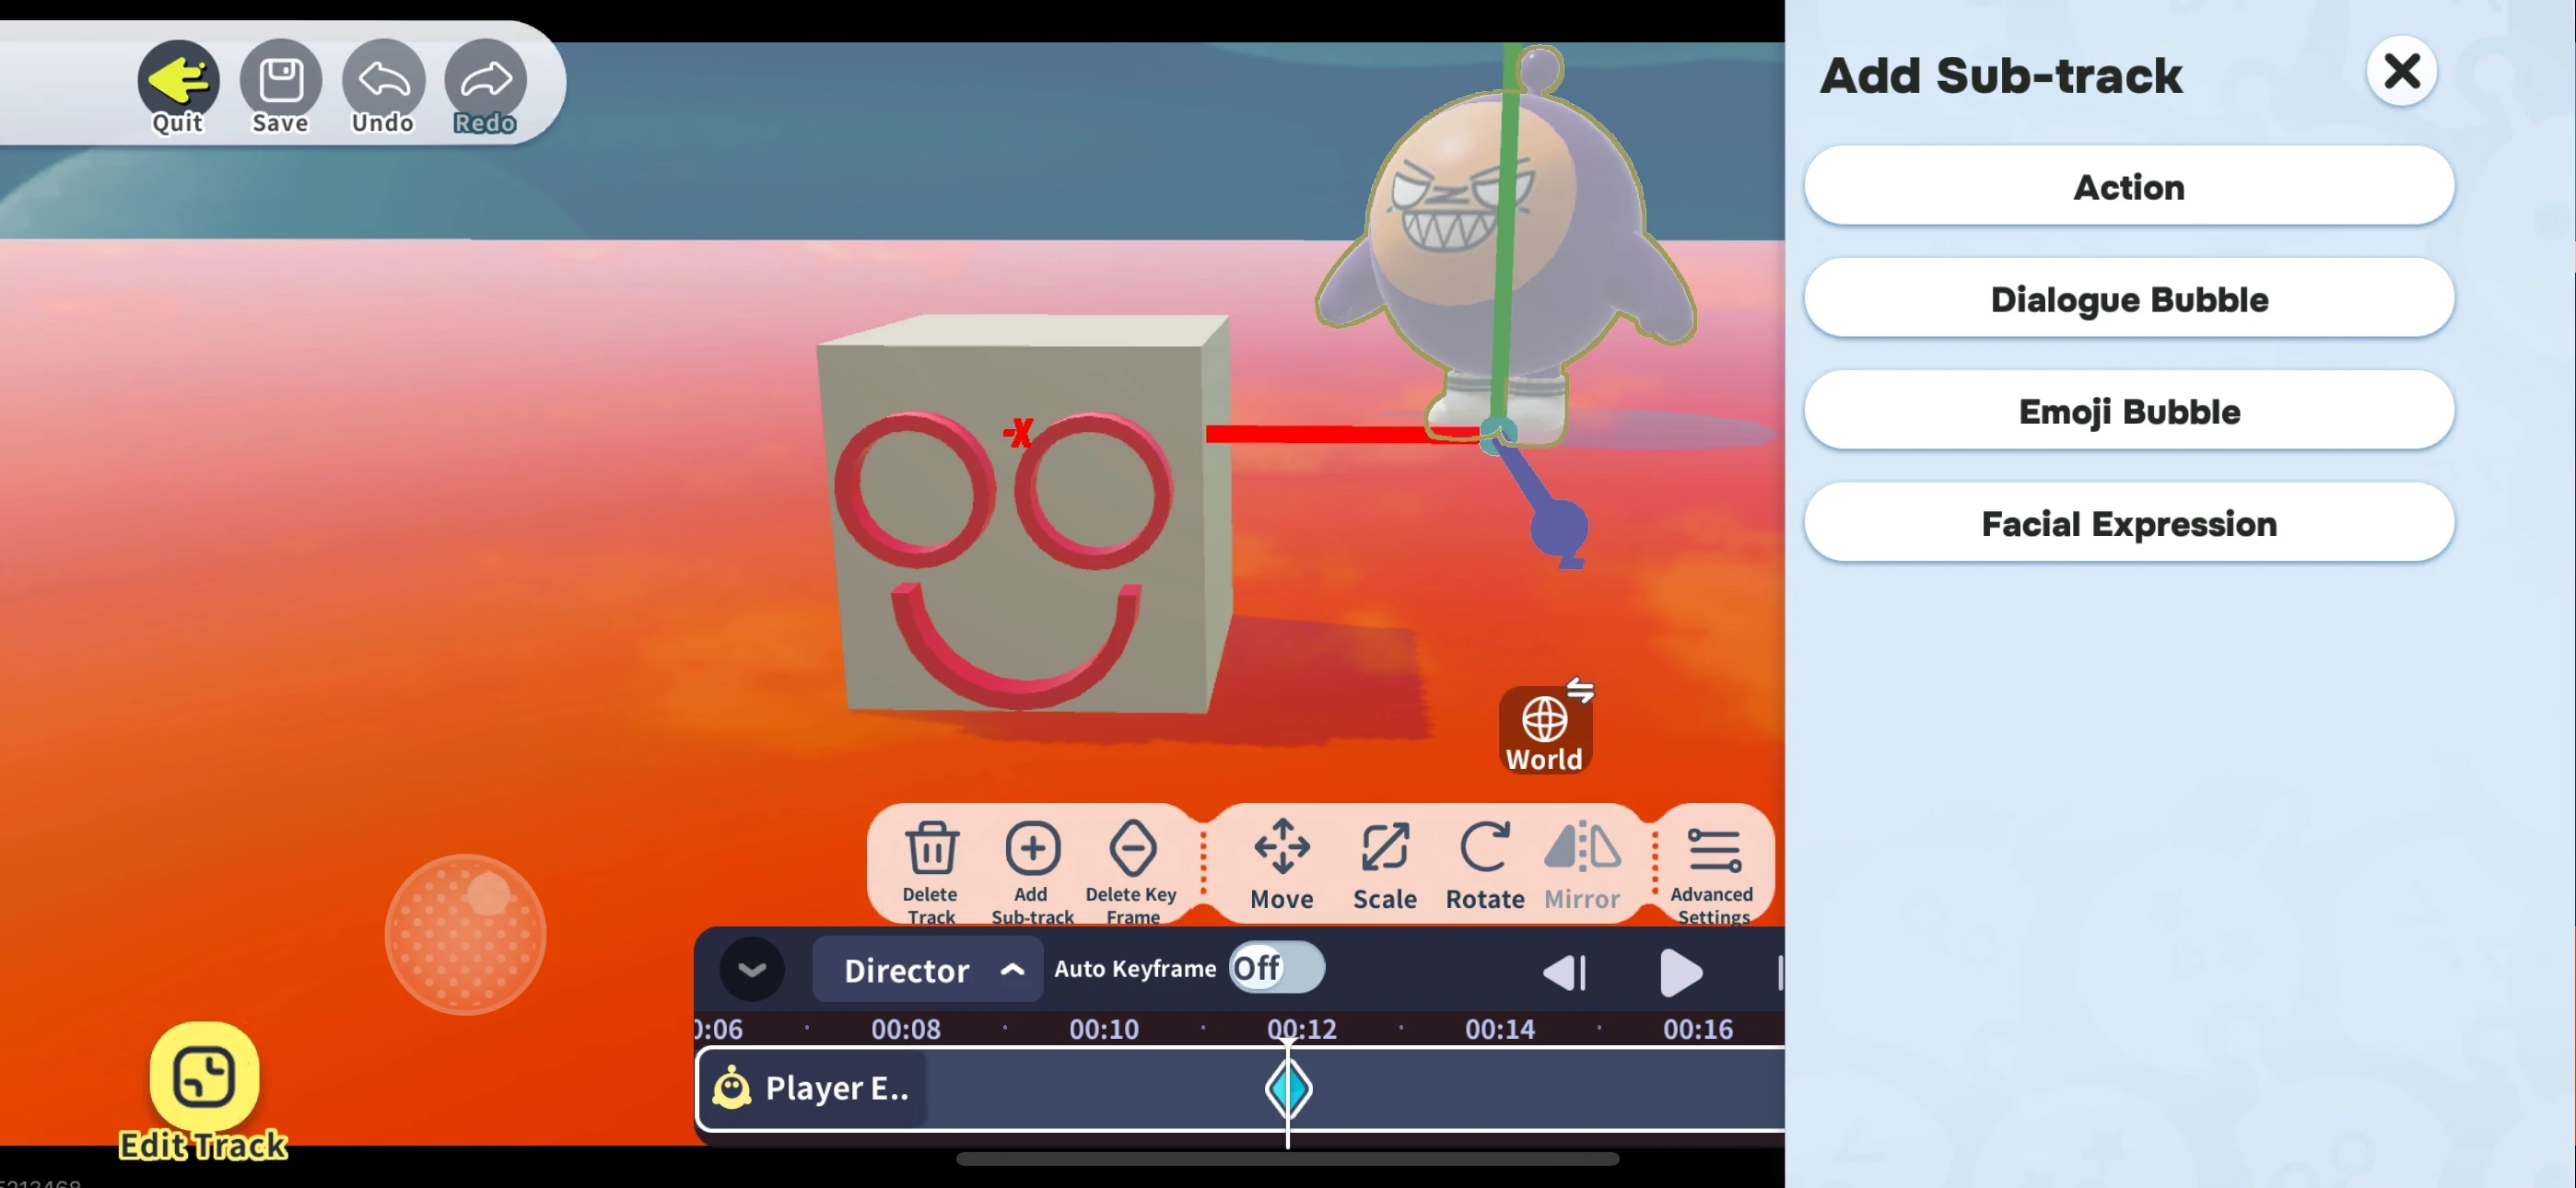Switch World coordinate mode toggle

coord(1545,730)
